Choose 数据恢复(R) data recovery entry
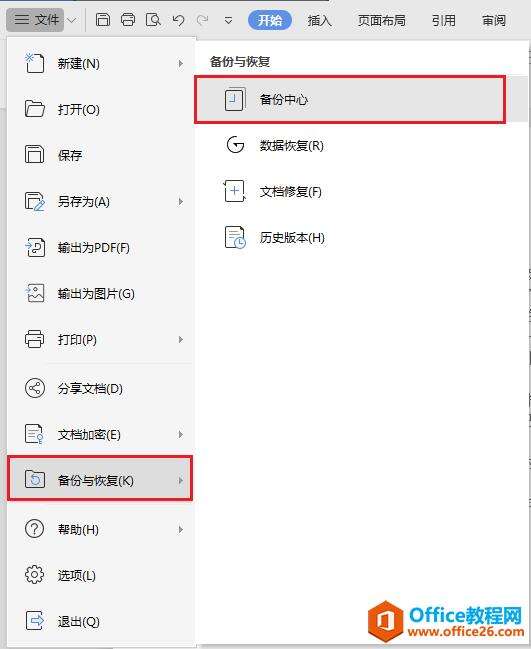The image size is (531, 649). 274,145
